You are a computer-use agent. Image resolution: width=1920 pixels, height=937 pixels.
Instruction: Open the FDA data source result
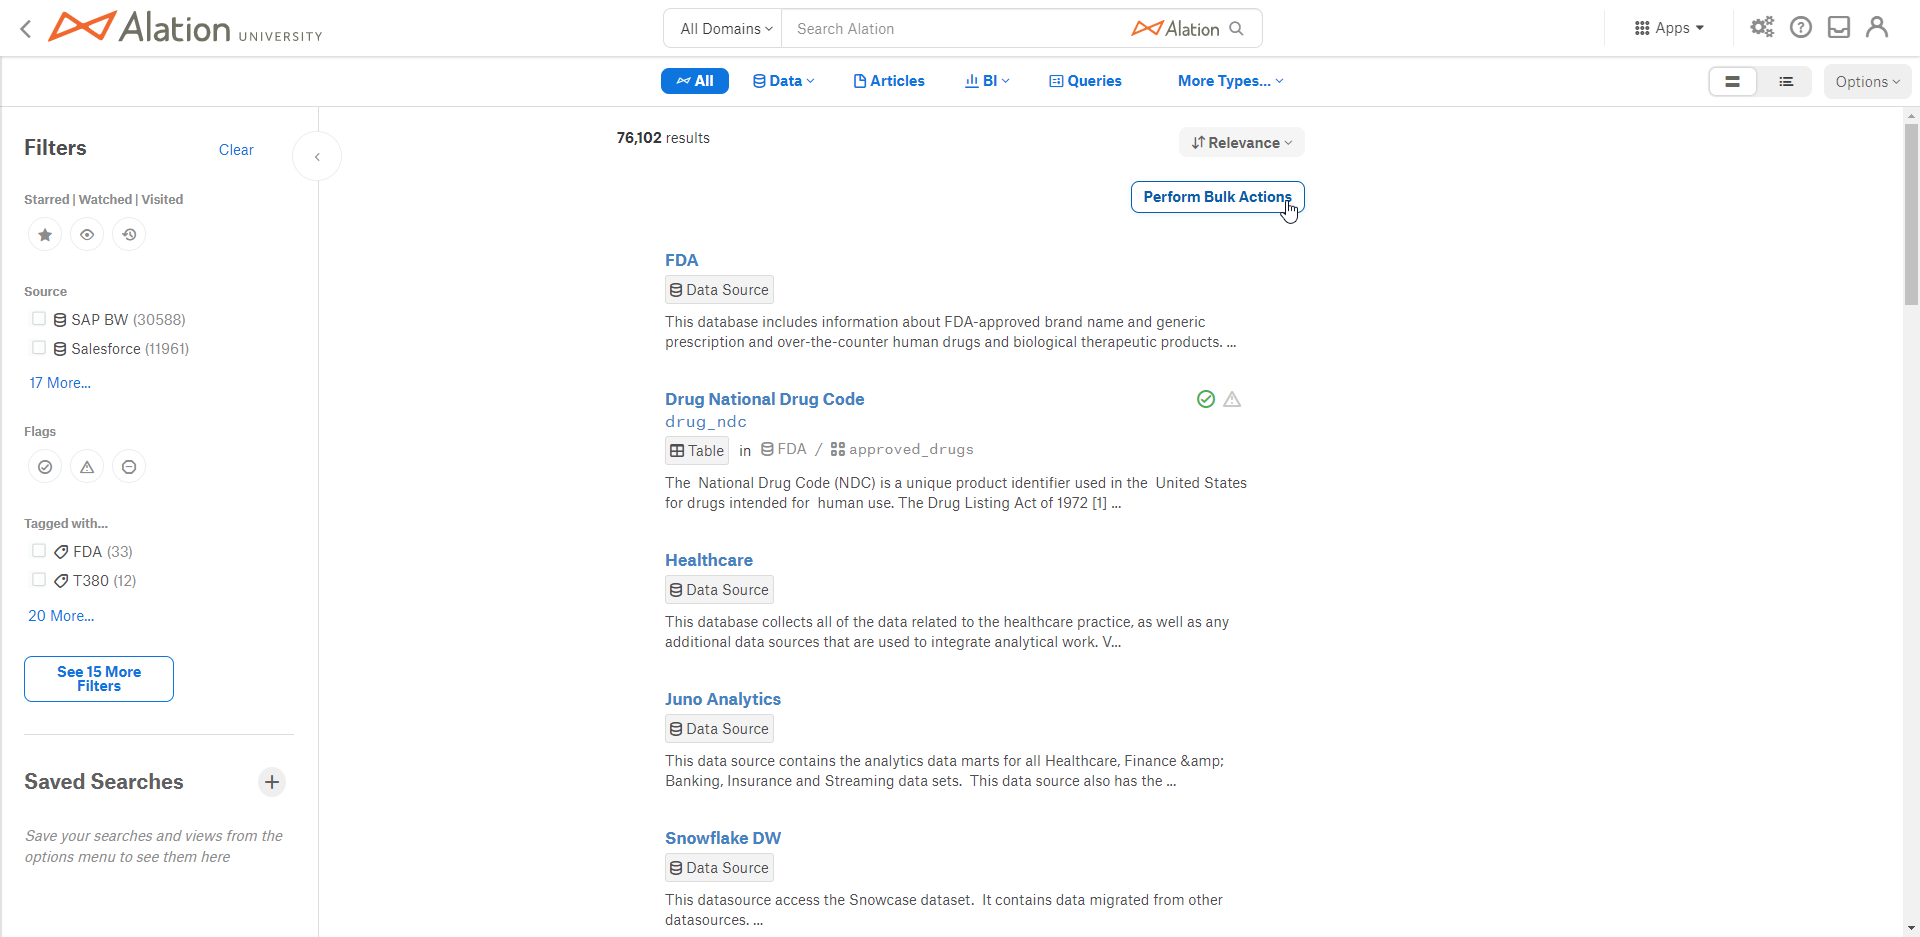(681, 260)
